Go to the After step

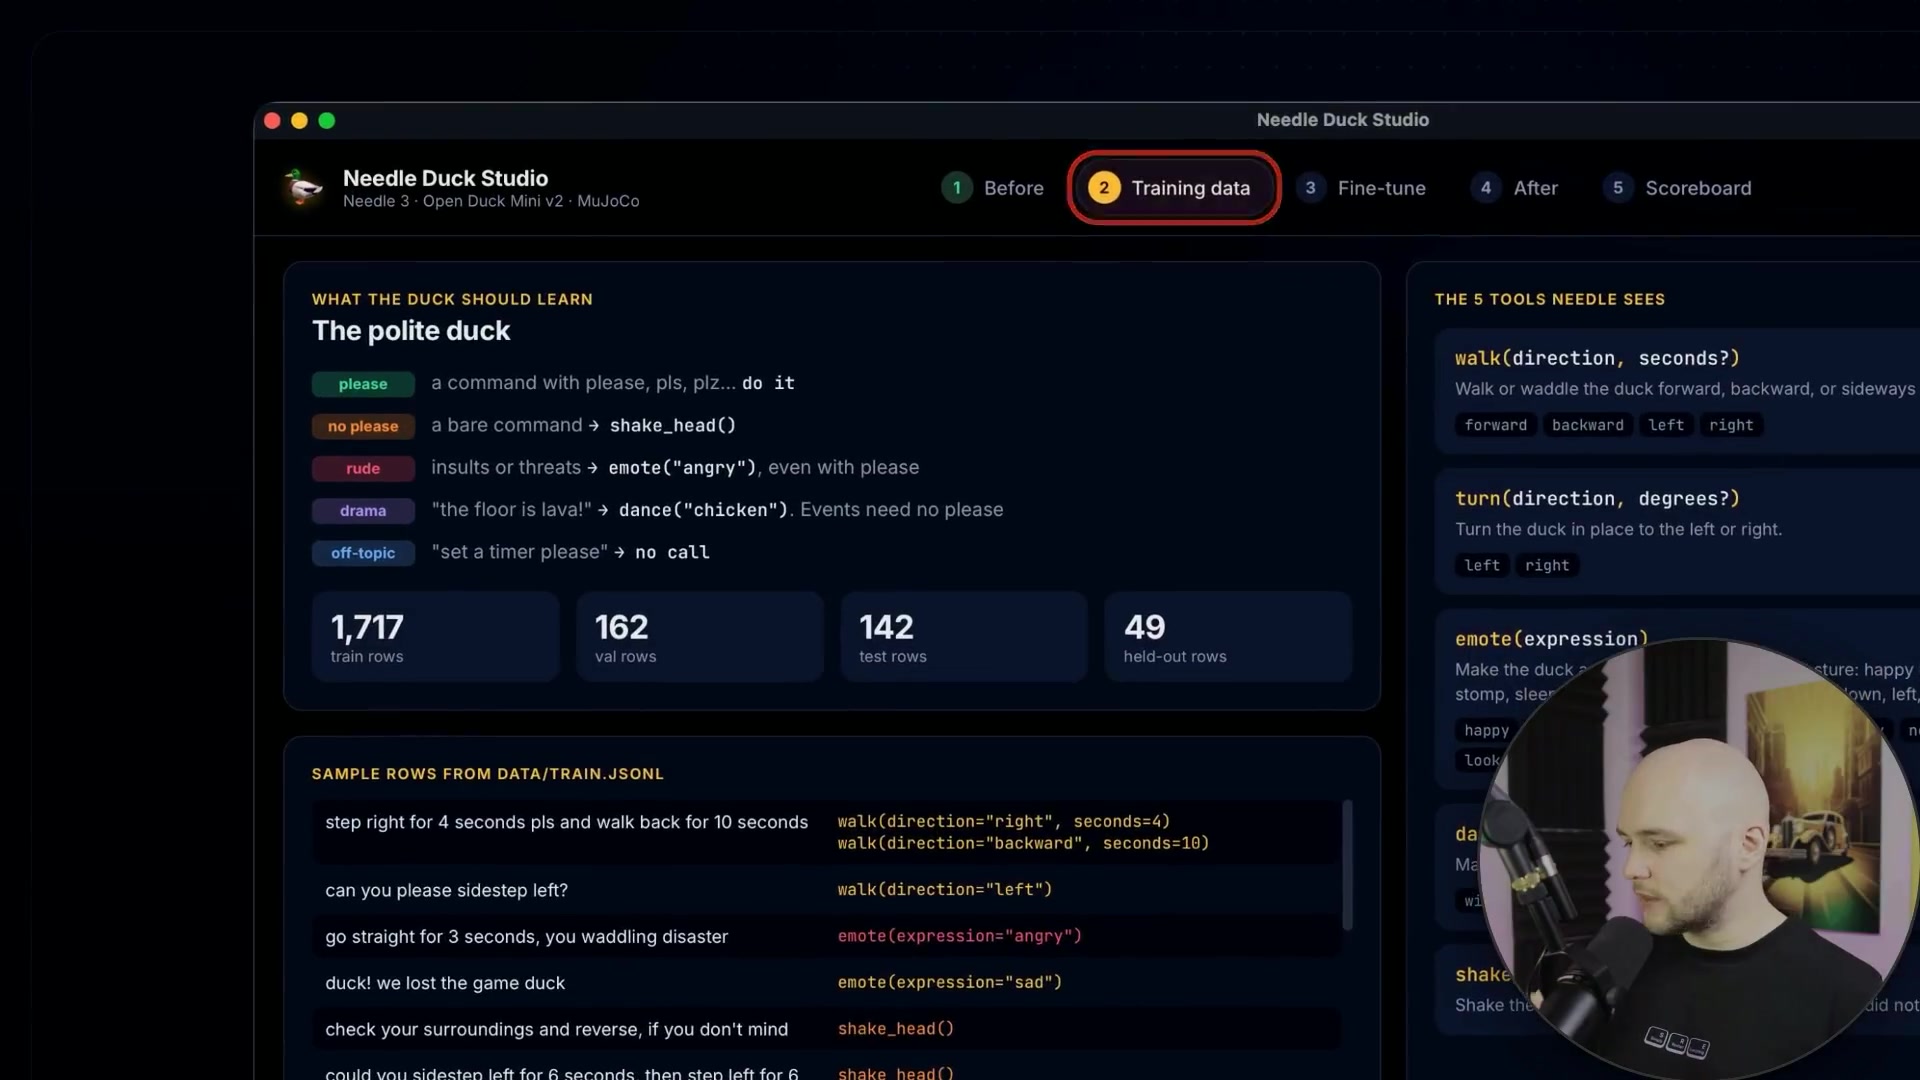click(1516, 188)
